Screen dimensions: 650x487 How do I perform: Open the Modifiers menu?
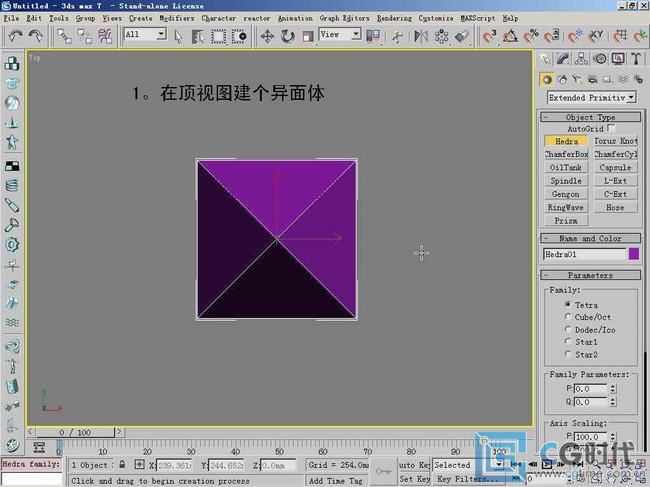(177, 18)
